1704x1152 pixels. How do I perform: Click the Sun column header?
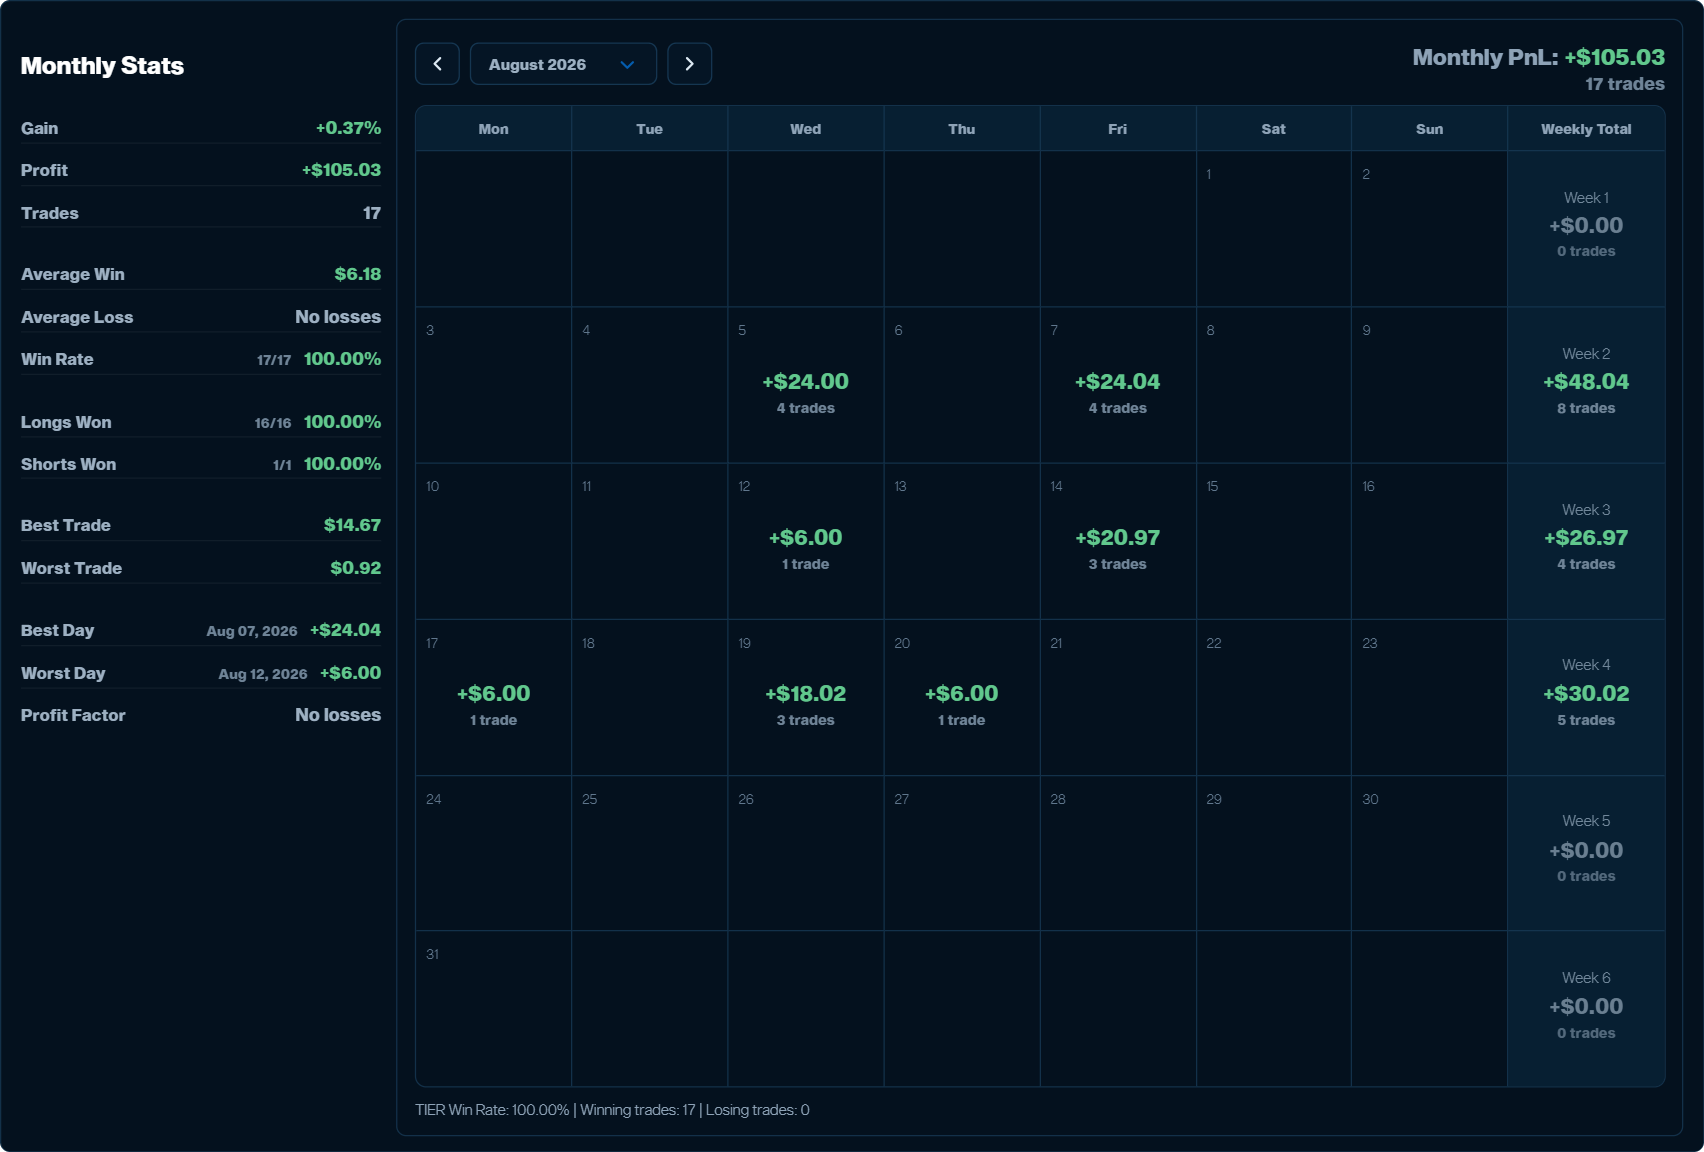[1429, 129]
